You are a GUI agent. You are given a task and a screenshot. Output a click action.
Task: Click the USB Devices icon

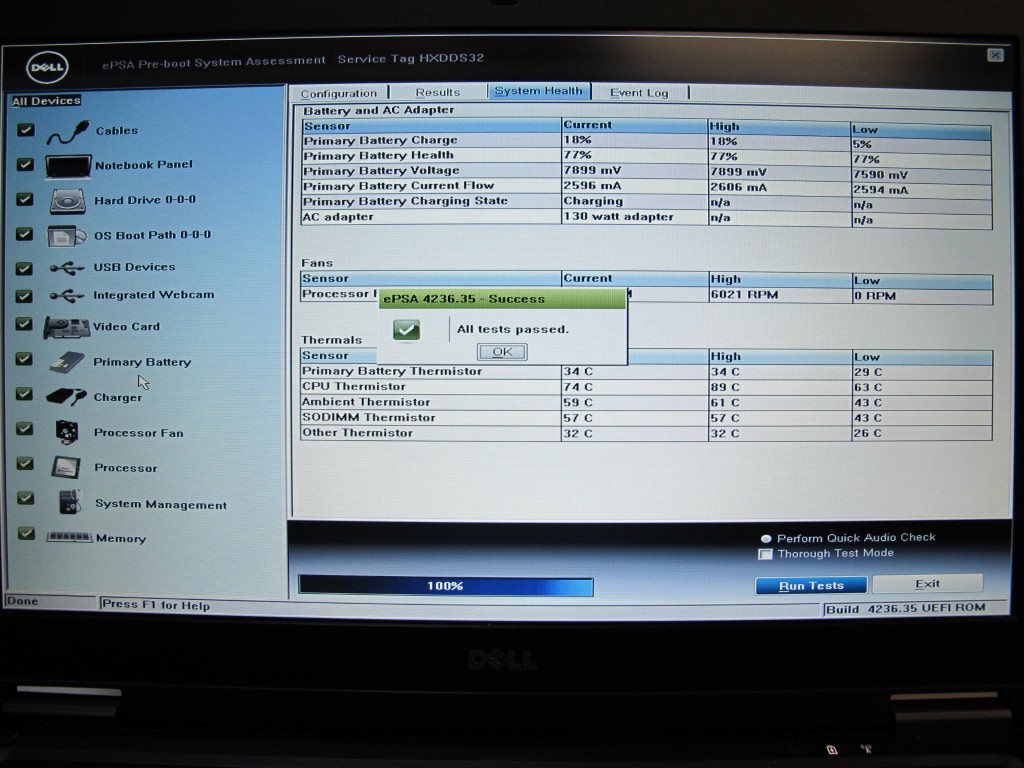[67, 268]
